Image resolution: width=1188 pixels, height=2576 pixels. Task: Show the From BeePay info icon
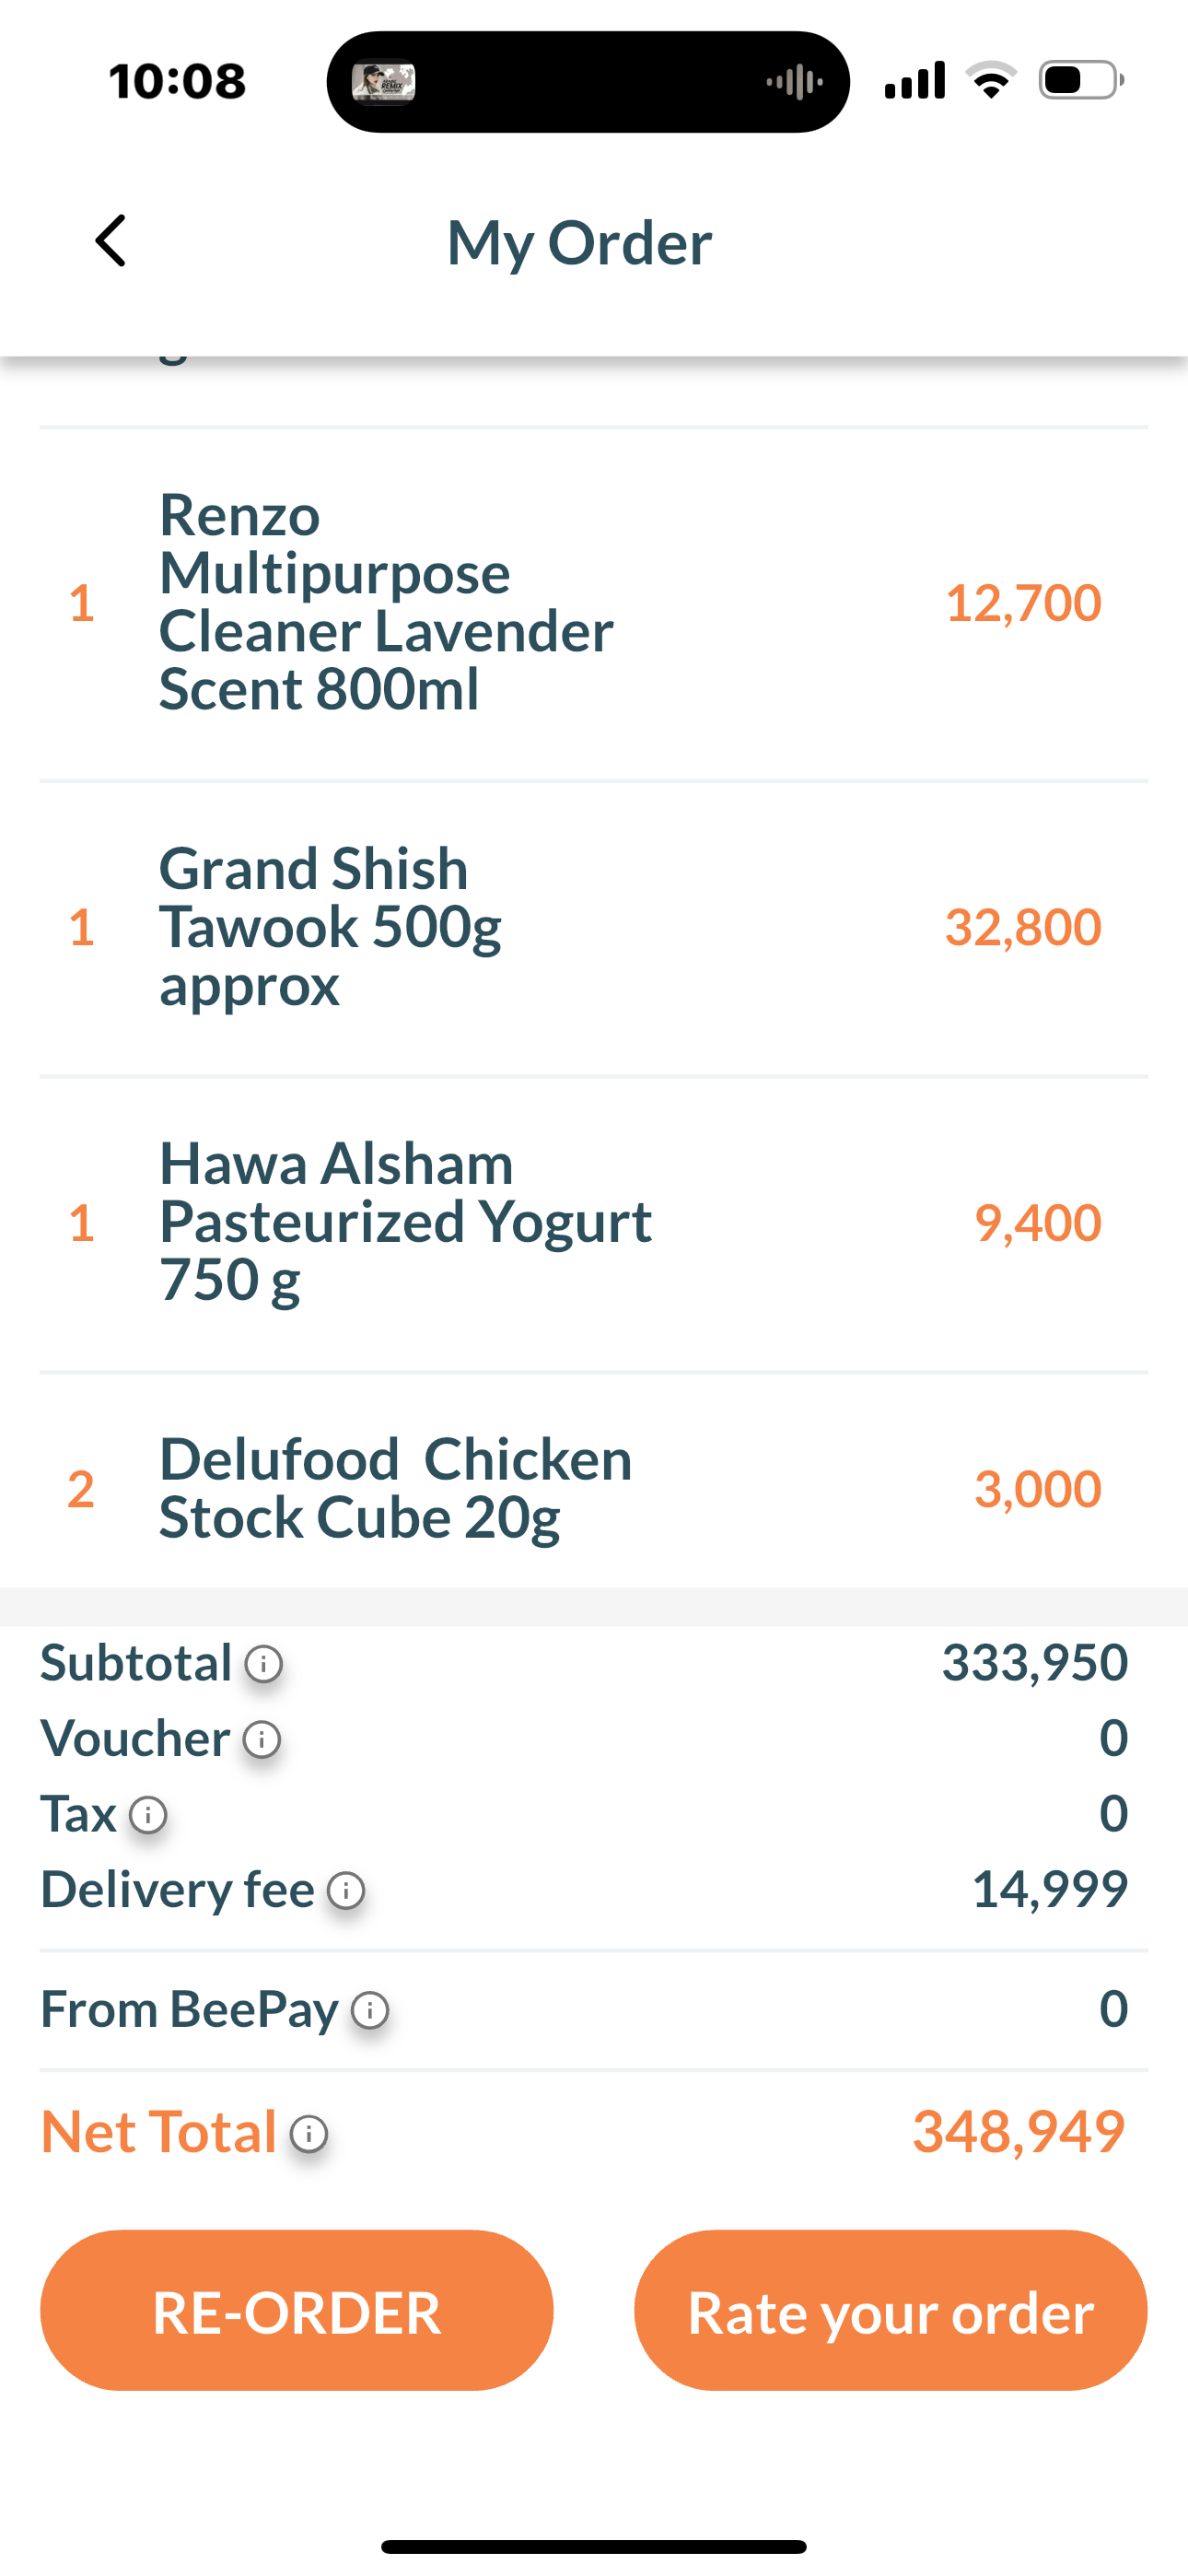(370, 2010)
